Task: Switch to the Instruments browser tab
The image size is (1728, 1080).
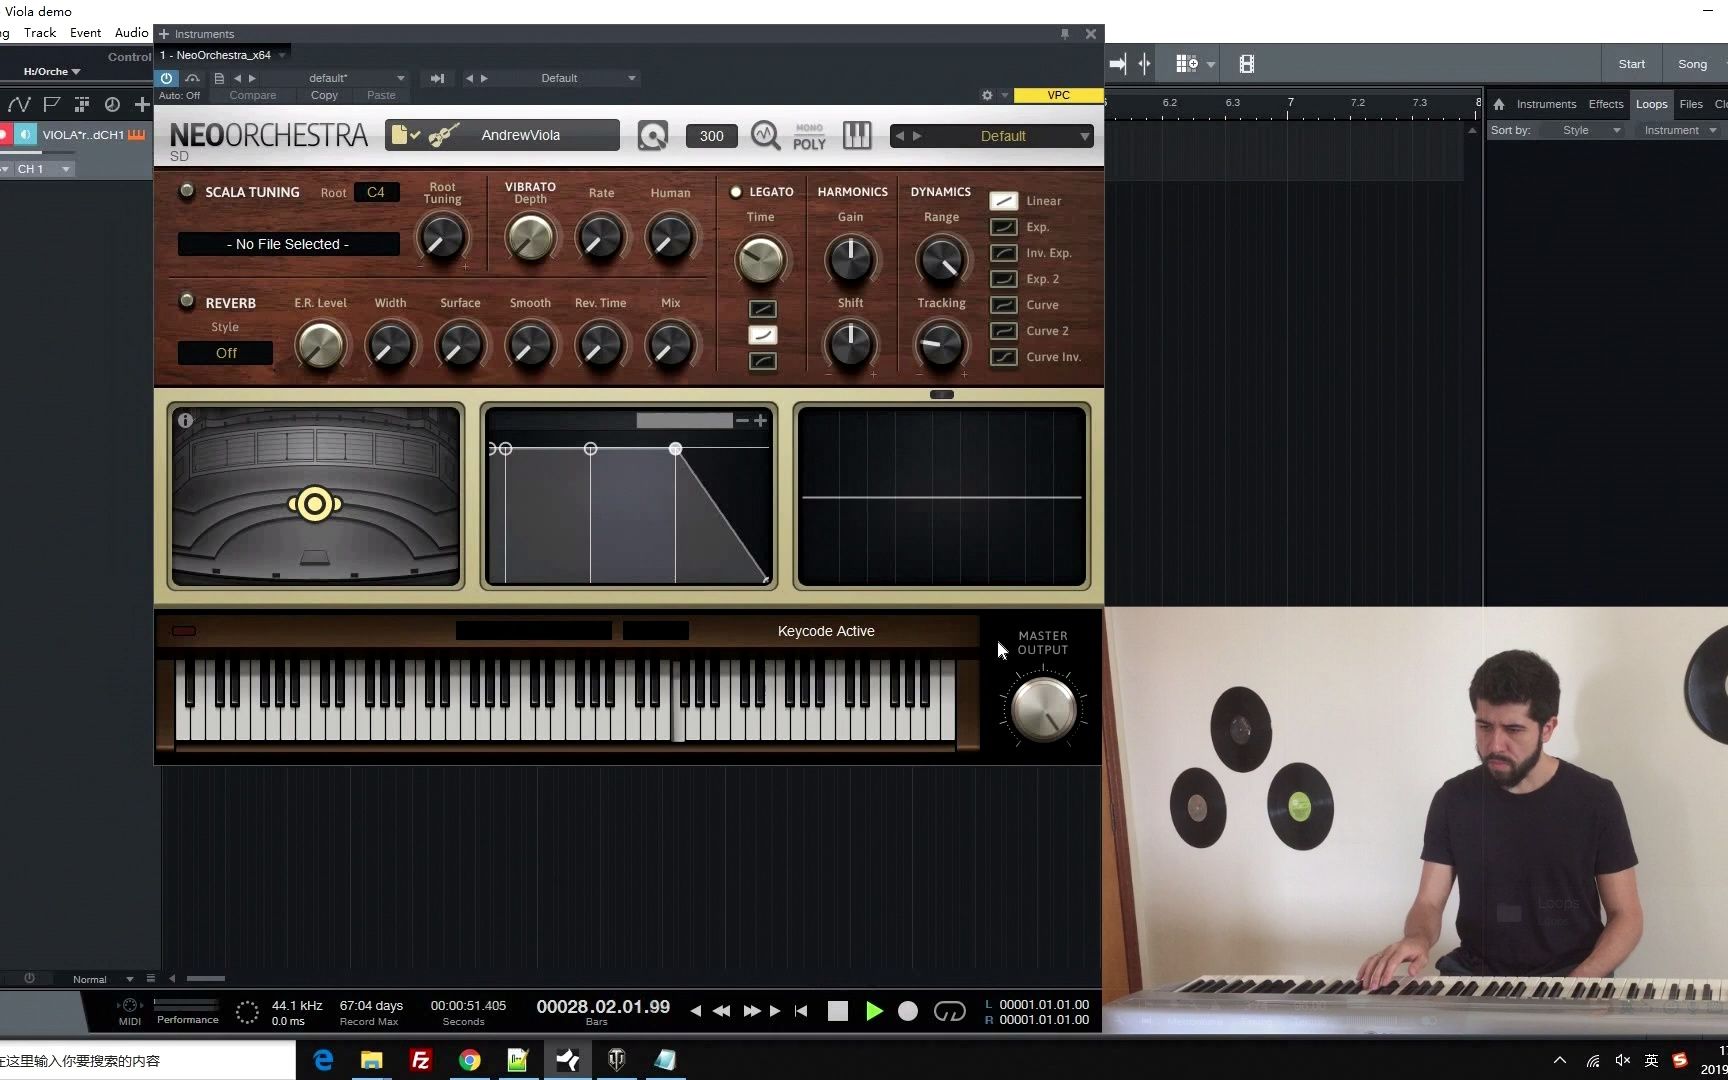Action: 1546,104
